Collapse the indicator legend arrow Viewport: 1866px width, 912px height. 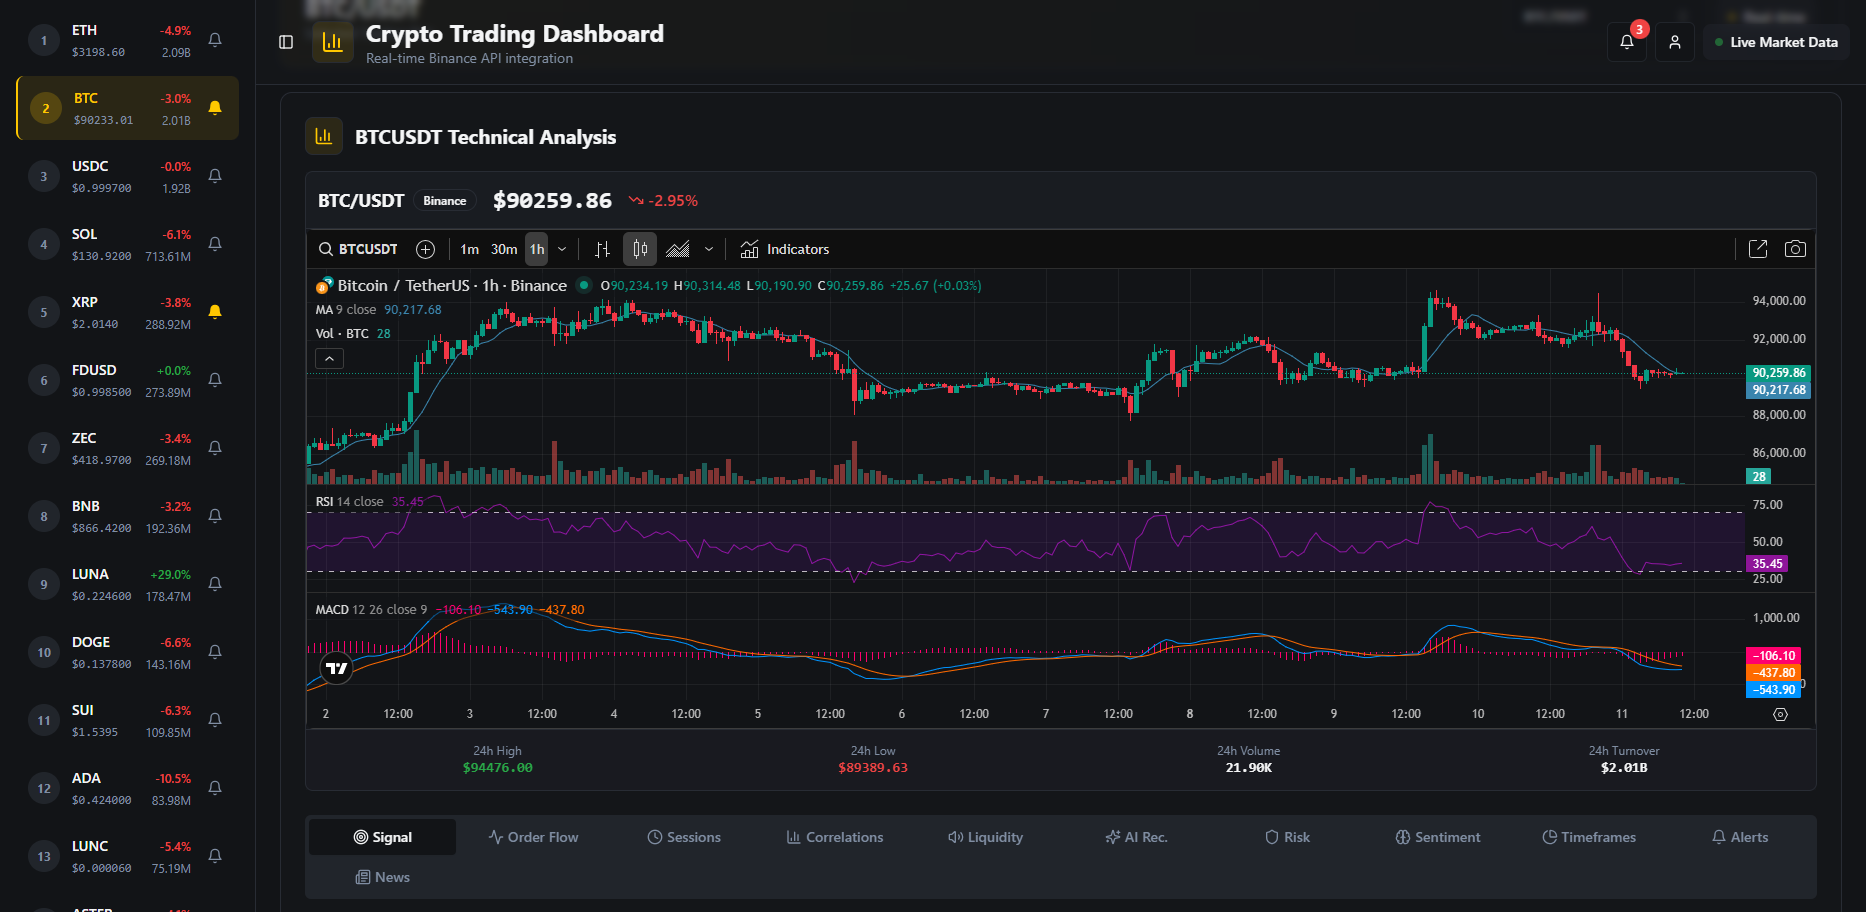pyautogui.click(x=330, y=358)
